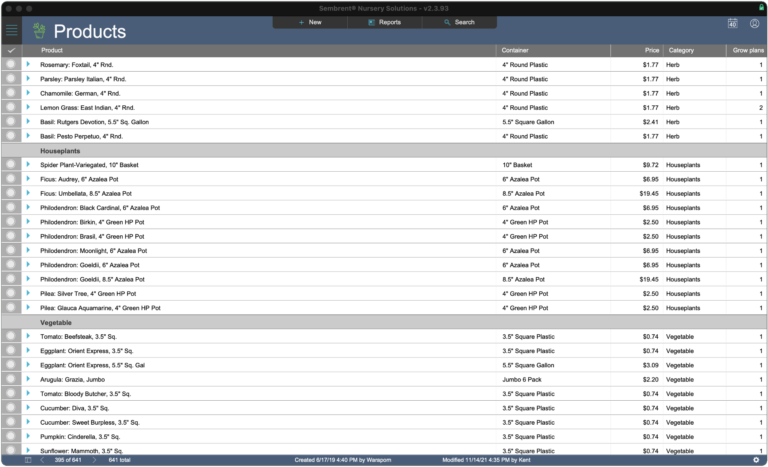Click the Vegetable group header
This screenshot has width=768, height=467.
click(56, 322)
